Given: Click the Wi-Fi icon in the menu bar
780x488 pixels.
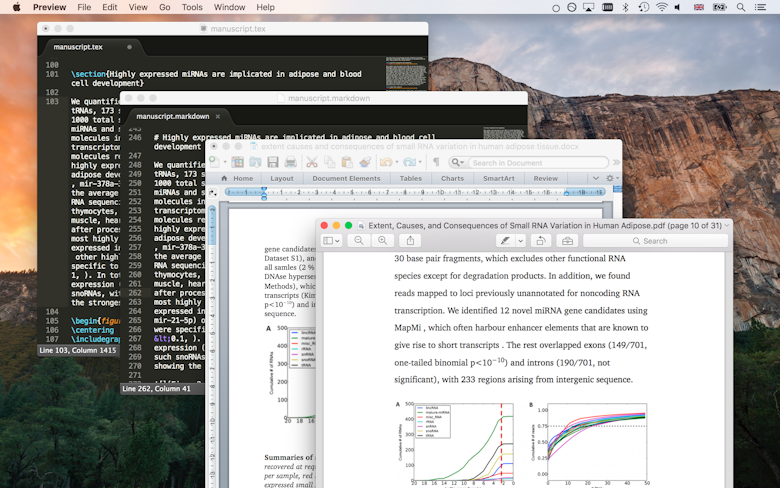Looking at the screenshot, I should (x=662, y=7).
